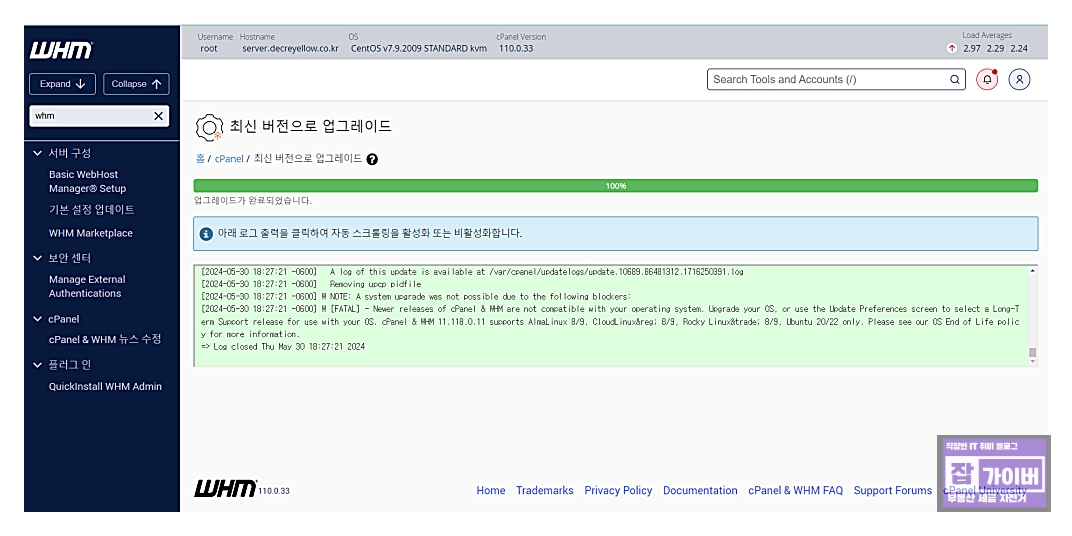Open cPanel & WHM 뉴스 수정

105,339
